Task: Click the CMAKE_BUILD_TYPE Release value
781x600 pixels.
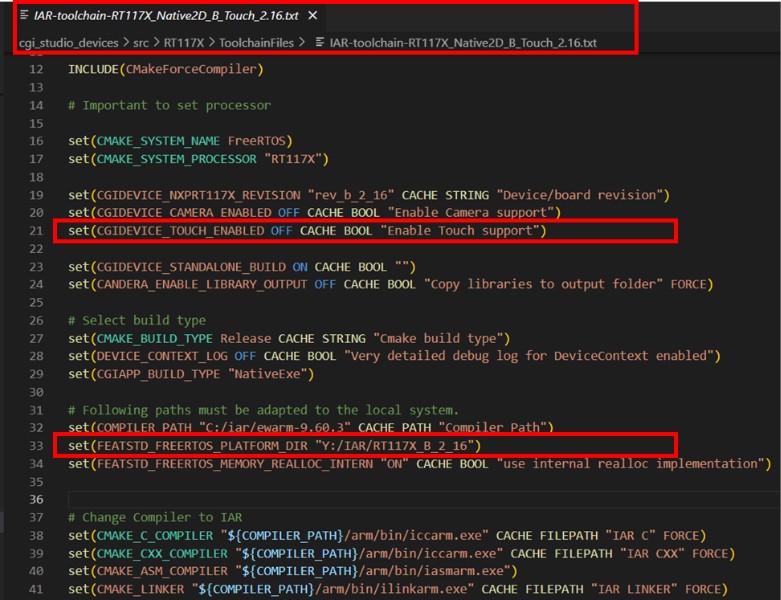Action: (x=246, y=339)
